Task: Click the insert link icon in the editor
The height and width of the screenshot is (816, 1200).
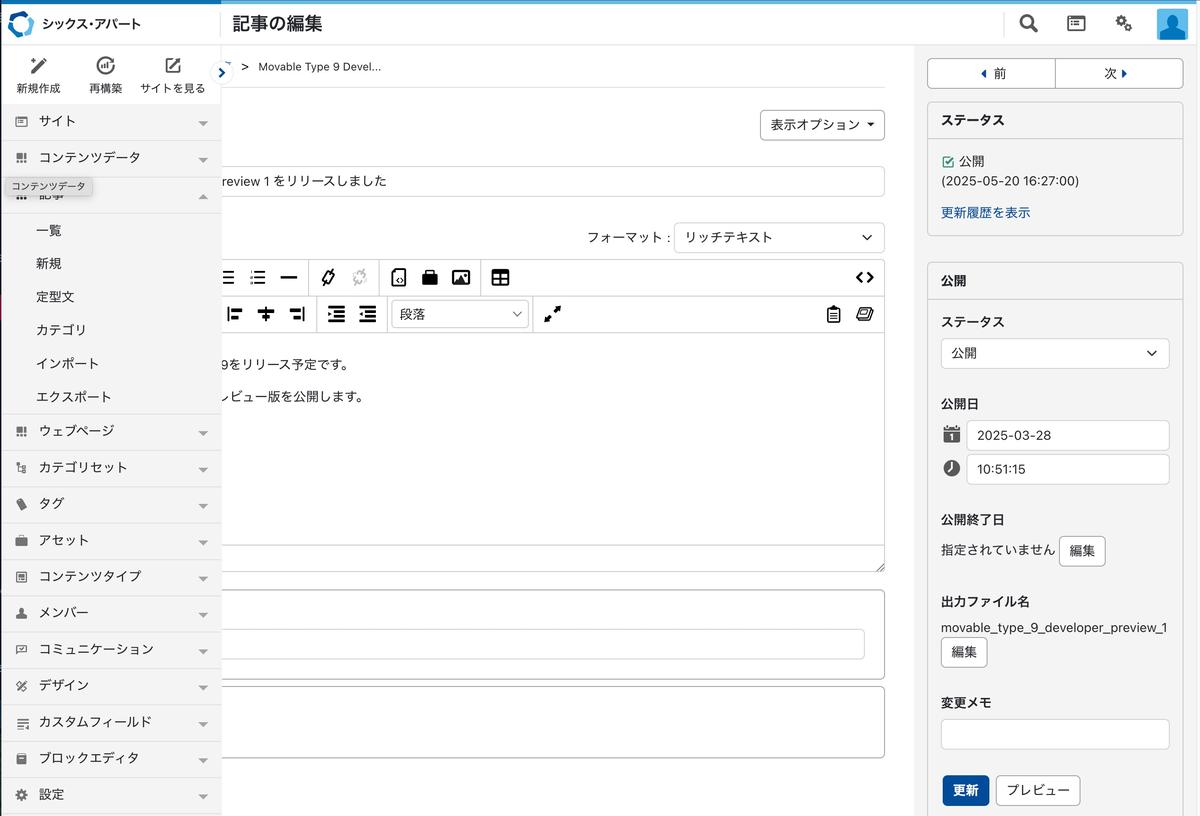Action: click(328, 278)
